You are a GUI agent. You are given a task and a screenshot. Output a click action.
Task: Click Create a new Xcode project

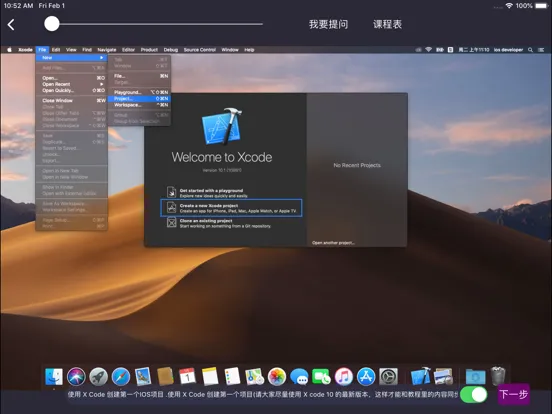pos(231,208)
